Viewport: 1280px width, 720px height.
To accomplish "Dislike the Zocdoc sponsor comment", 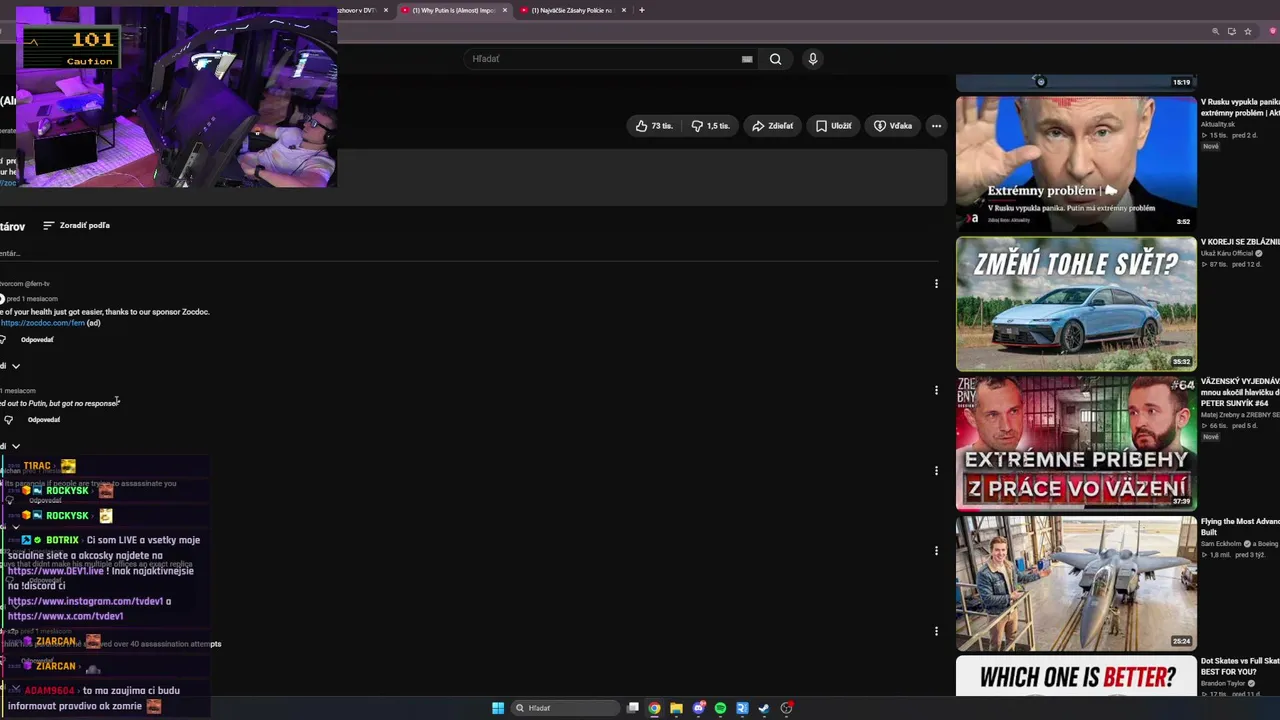I will click(3, 340).
